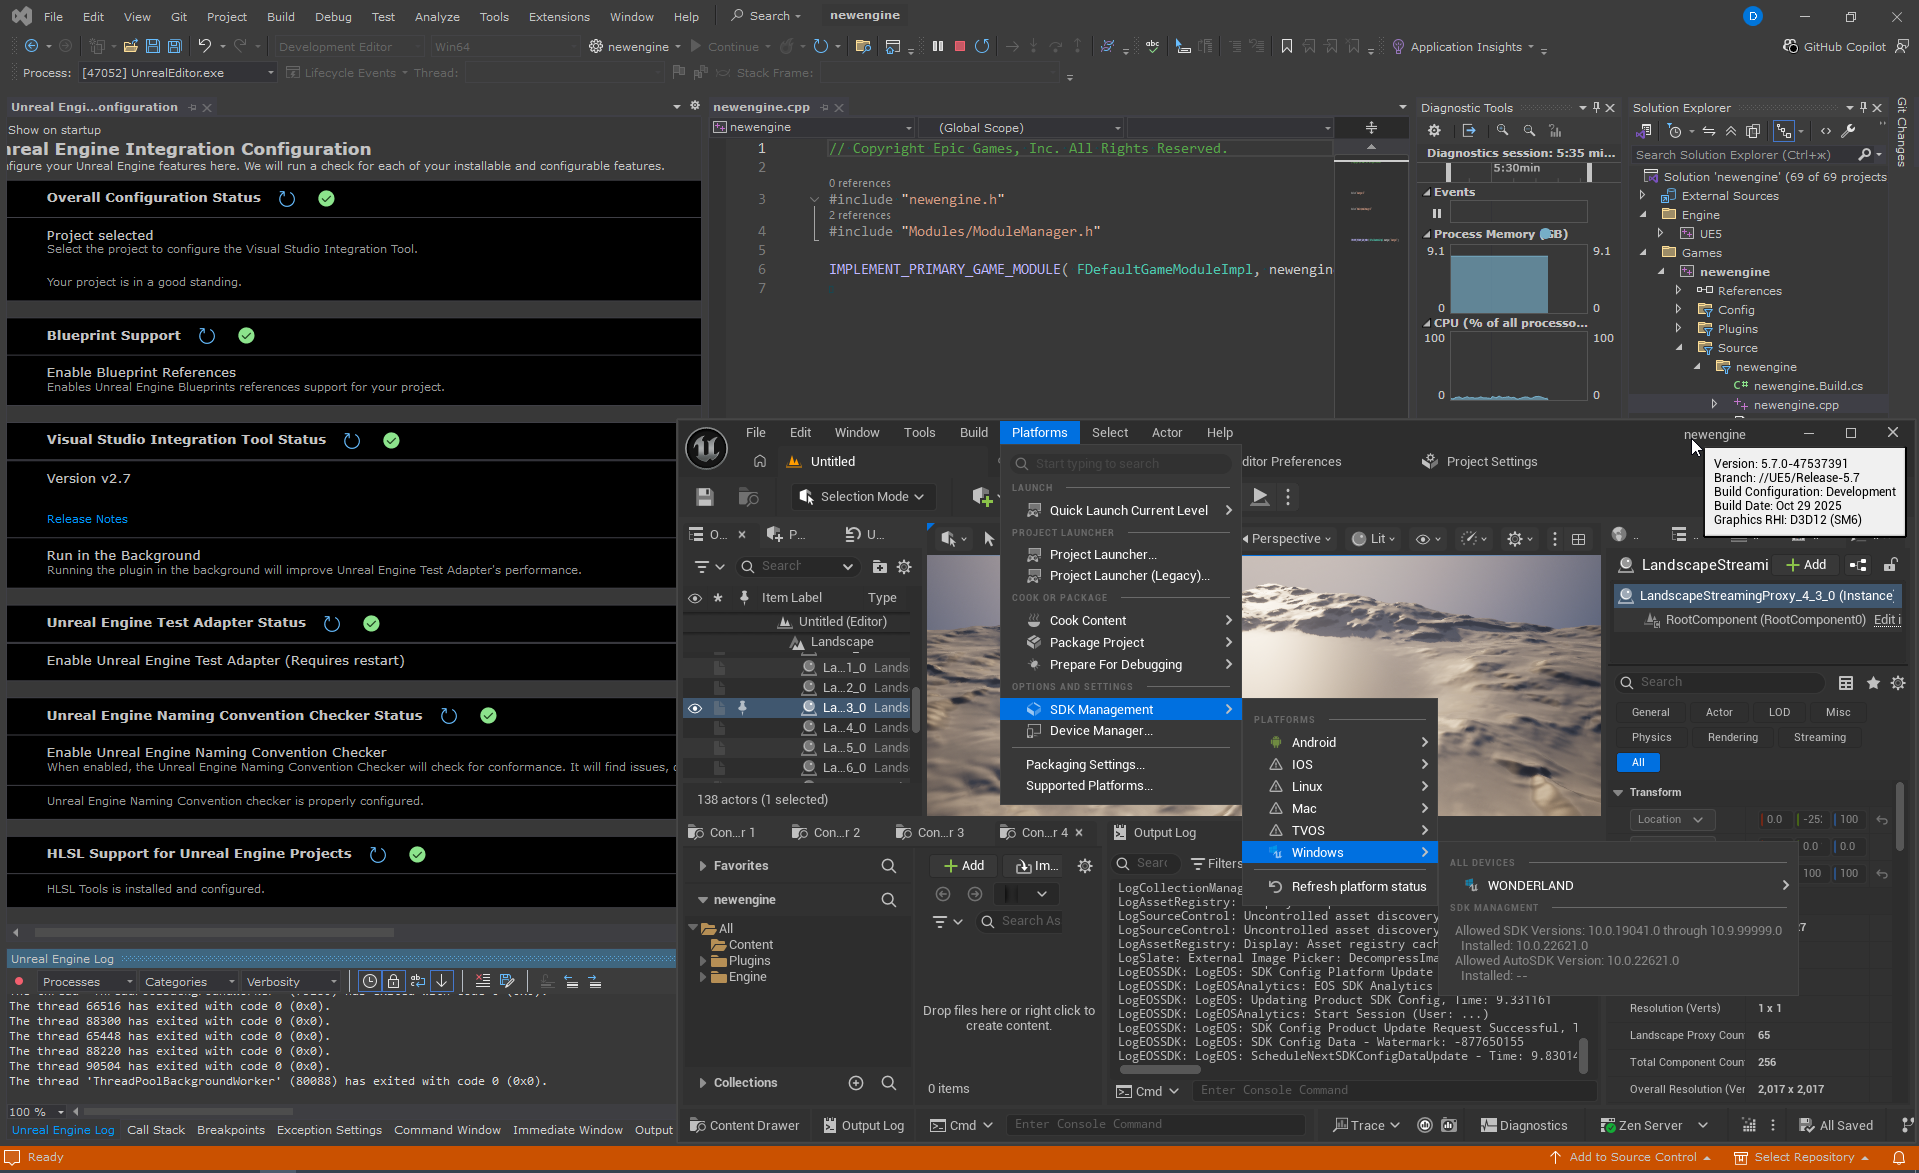Click the save level floppy icon

coord(705,497)
